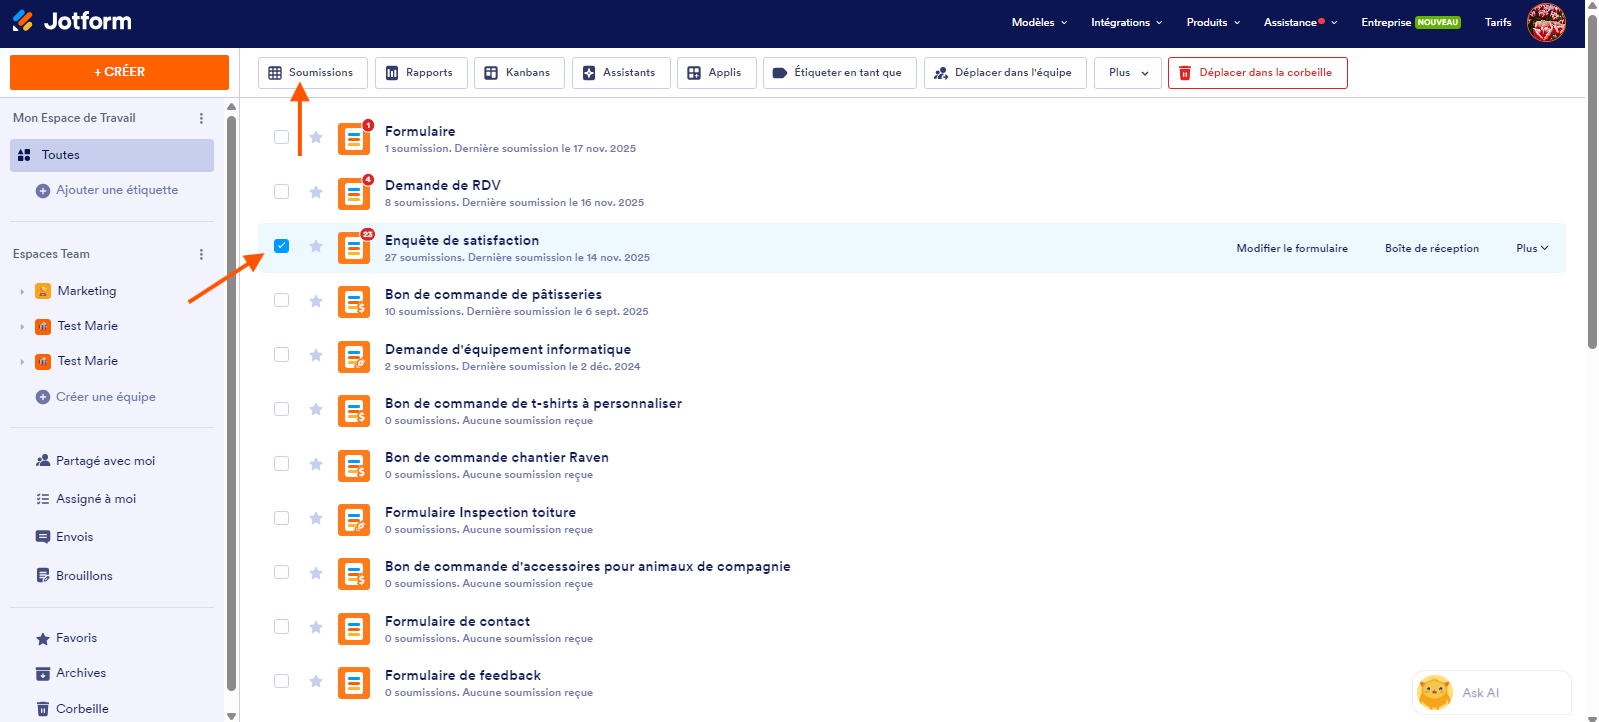The image size is (1599, 722).
Task: Check the Demande de RDV checkbox
Action: [x=282, y=191]
